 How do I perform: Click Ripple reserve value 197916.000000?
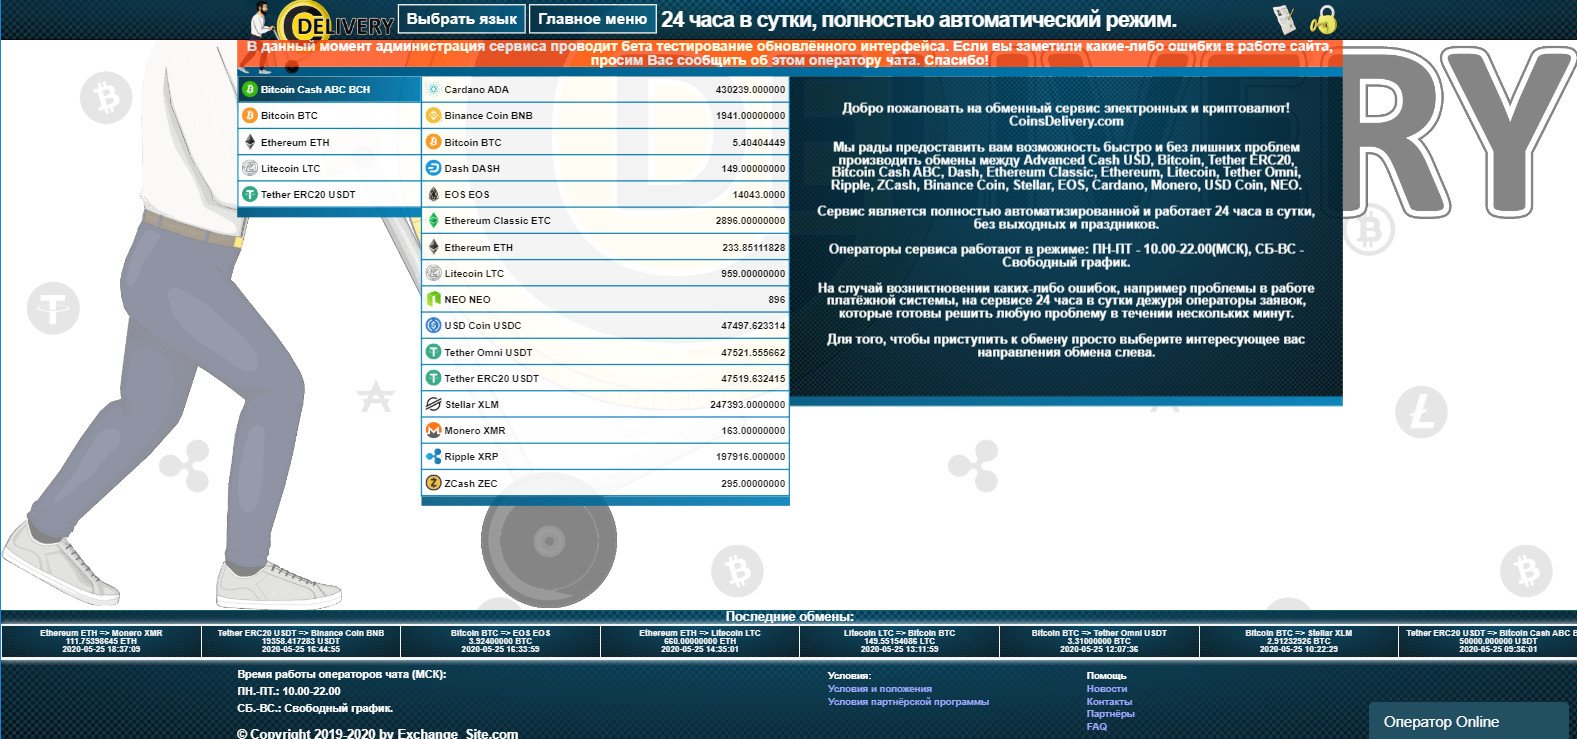point(750,457)
